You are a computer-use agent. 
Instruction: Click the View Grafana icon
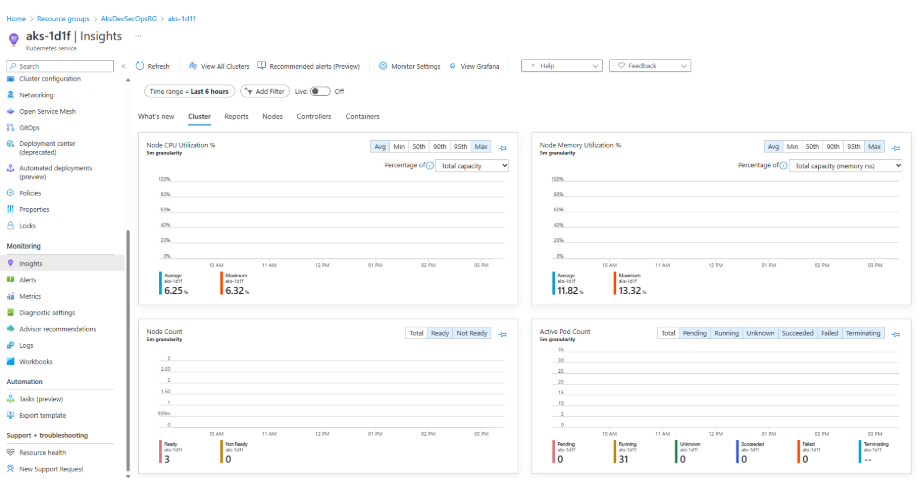tap(452, 66)
